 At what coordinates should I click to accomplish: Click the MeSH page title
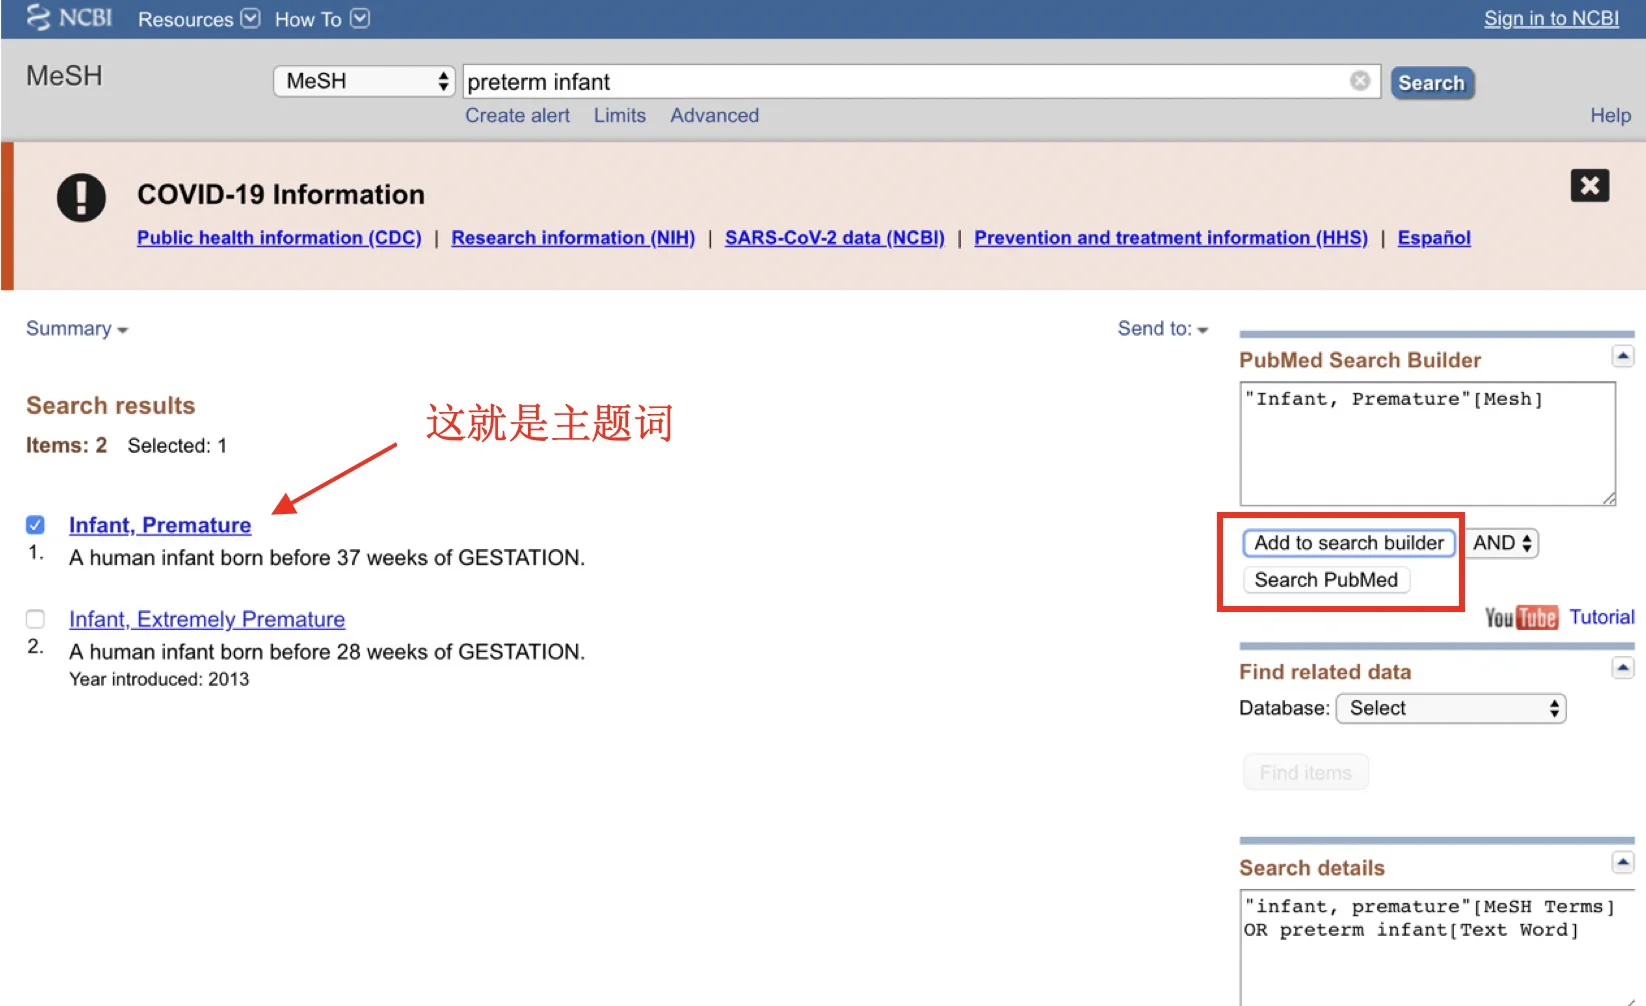(x=64, y=77)
